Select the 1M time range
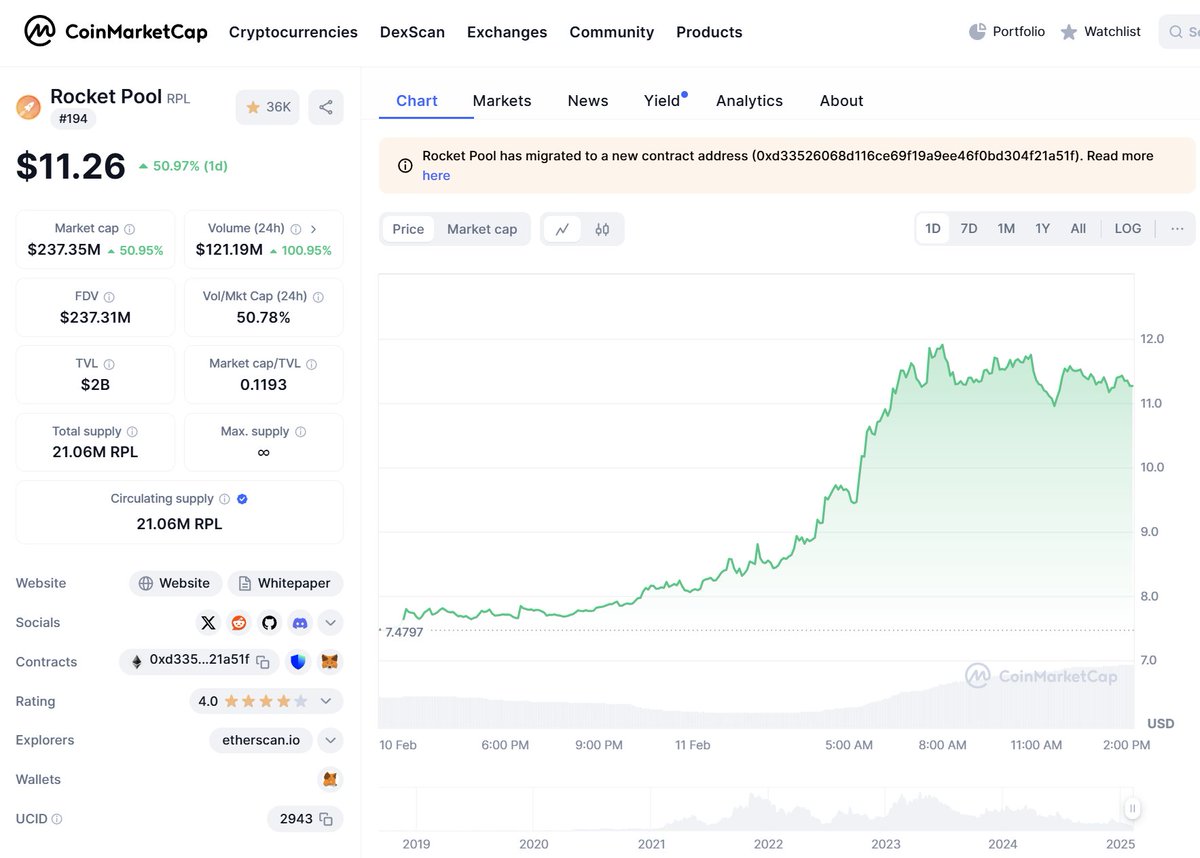1200x858 pixels. (1006, 228)
